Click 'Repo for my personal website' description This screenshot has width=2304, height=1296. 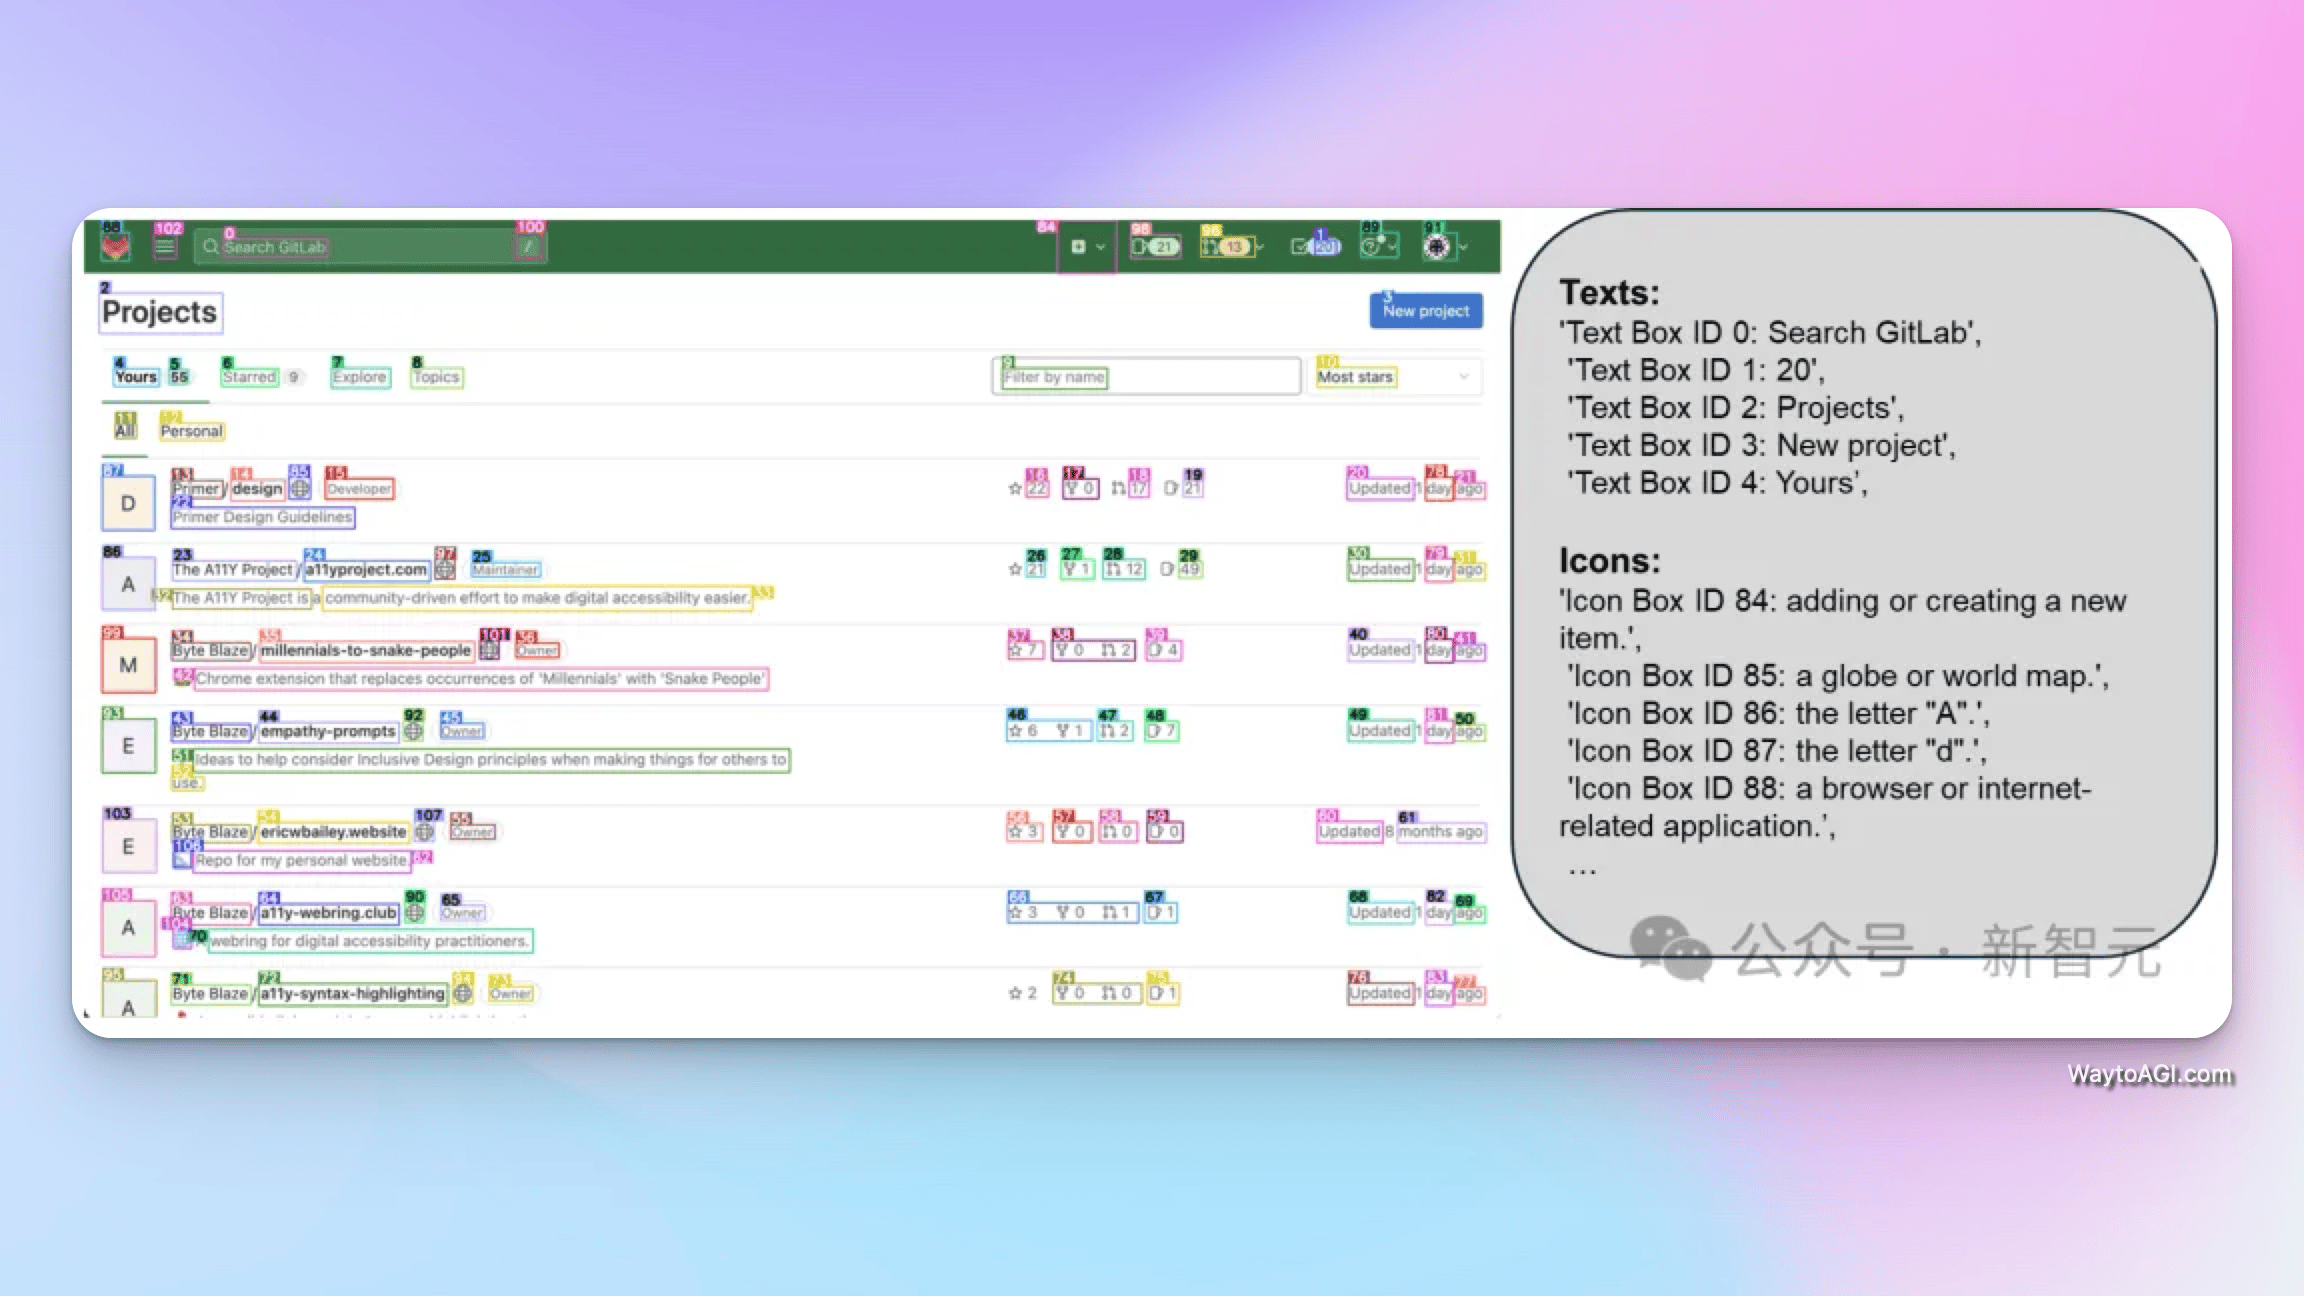301,860
